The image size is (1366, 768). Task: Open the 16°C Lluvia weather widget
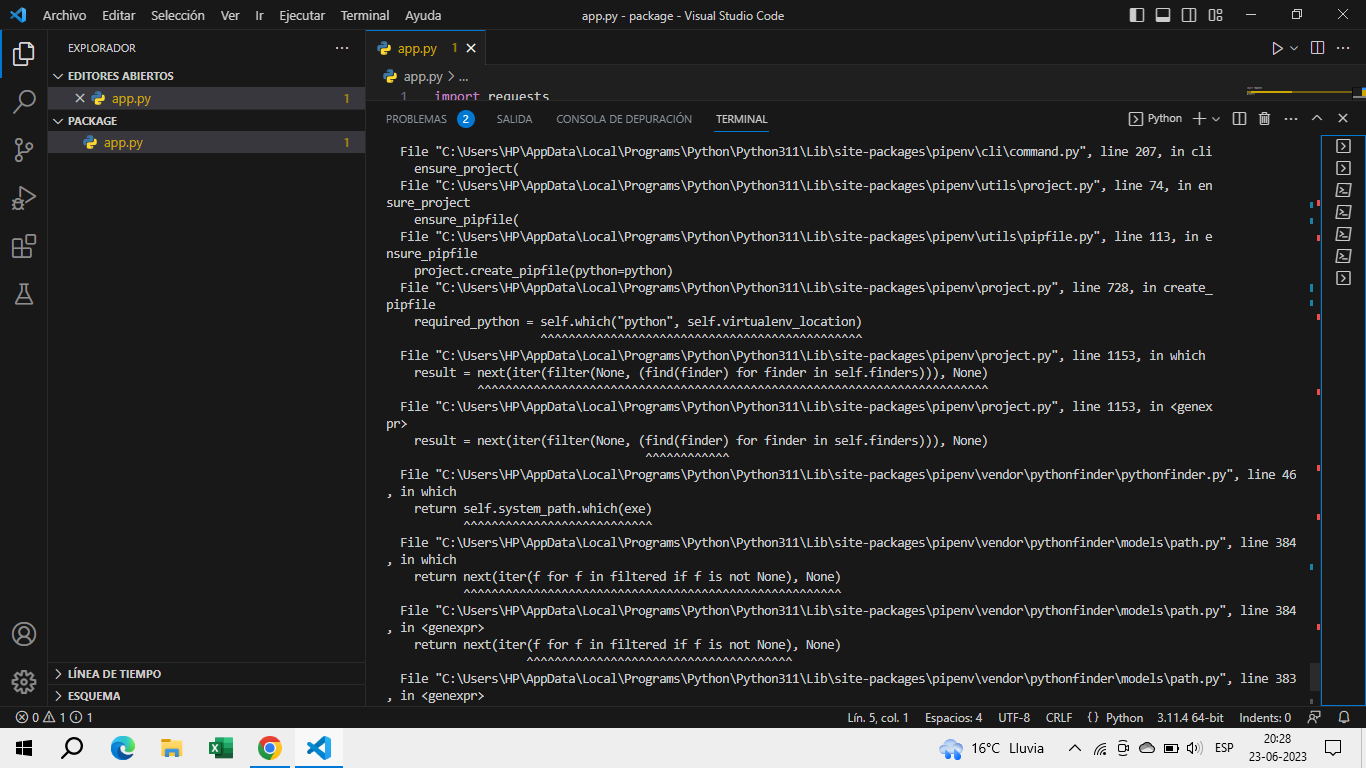[x=992, y=748]
